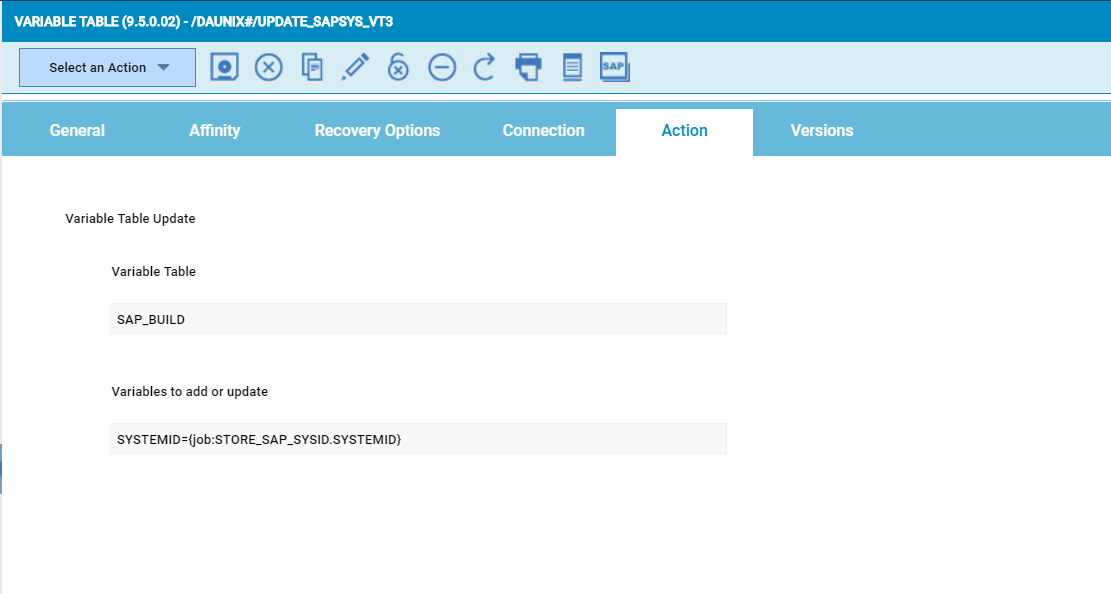The image size is (1111, 594).
Task: Click the copy documents icon
Action: [x=312, y=67]
